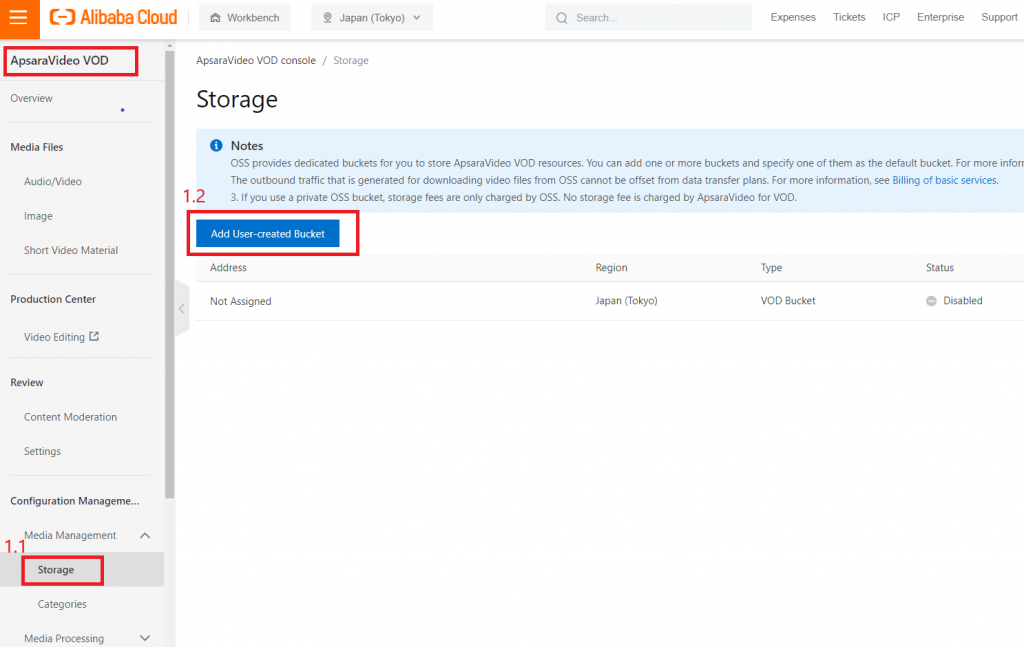Open Billing of basic services link

pos(944,180)
